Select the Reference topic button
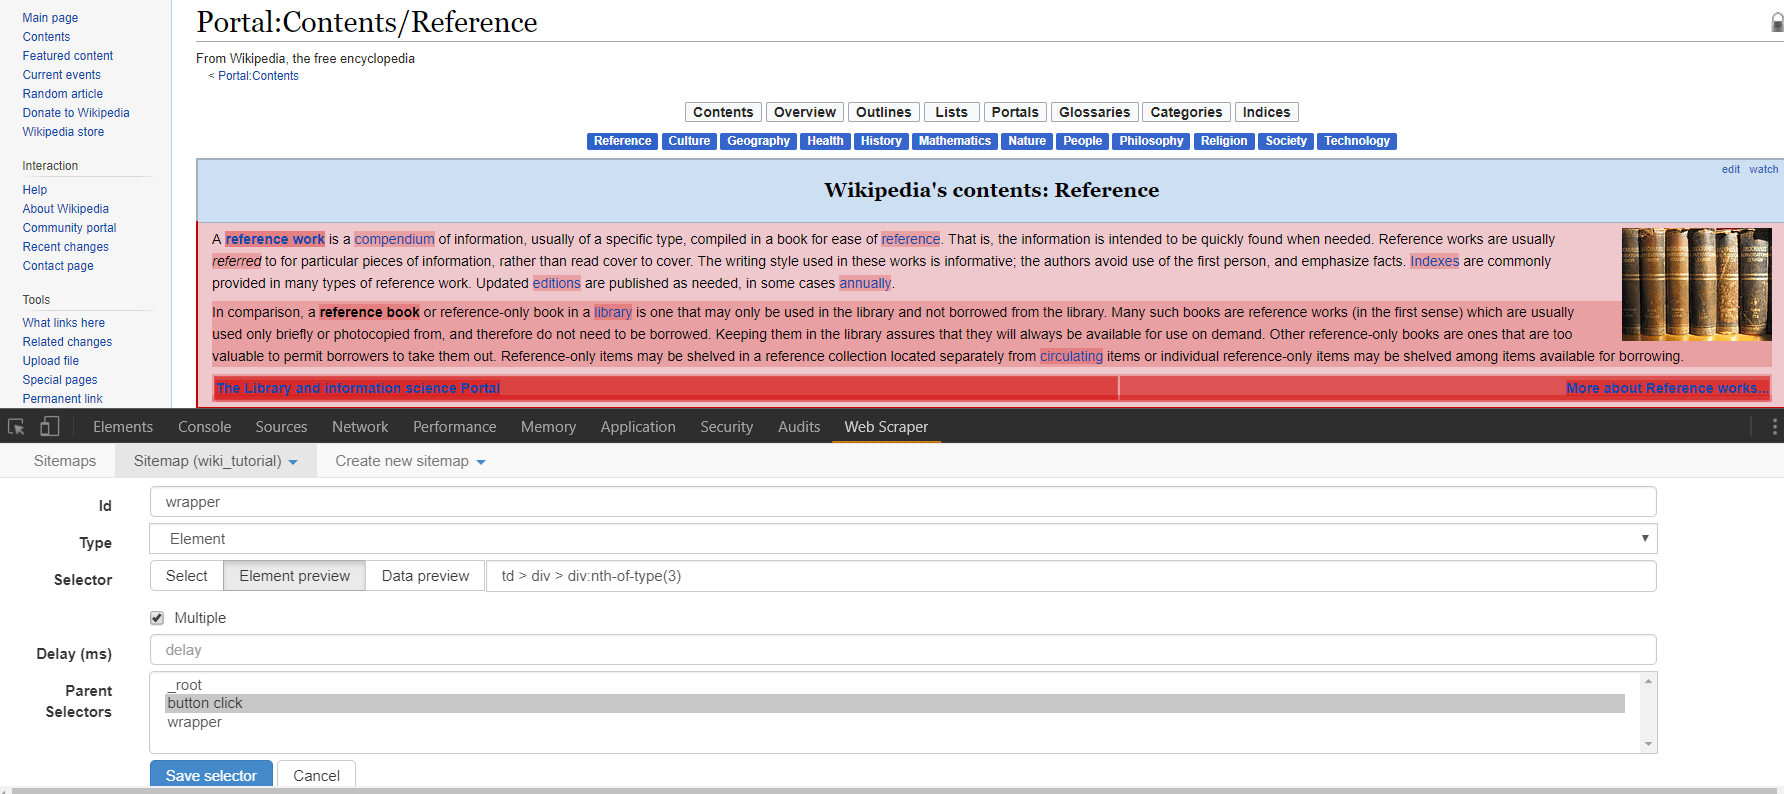1784x794 pixels. point(622,141)
